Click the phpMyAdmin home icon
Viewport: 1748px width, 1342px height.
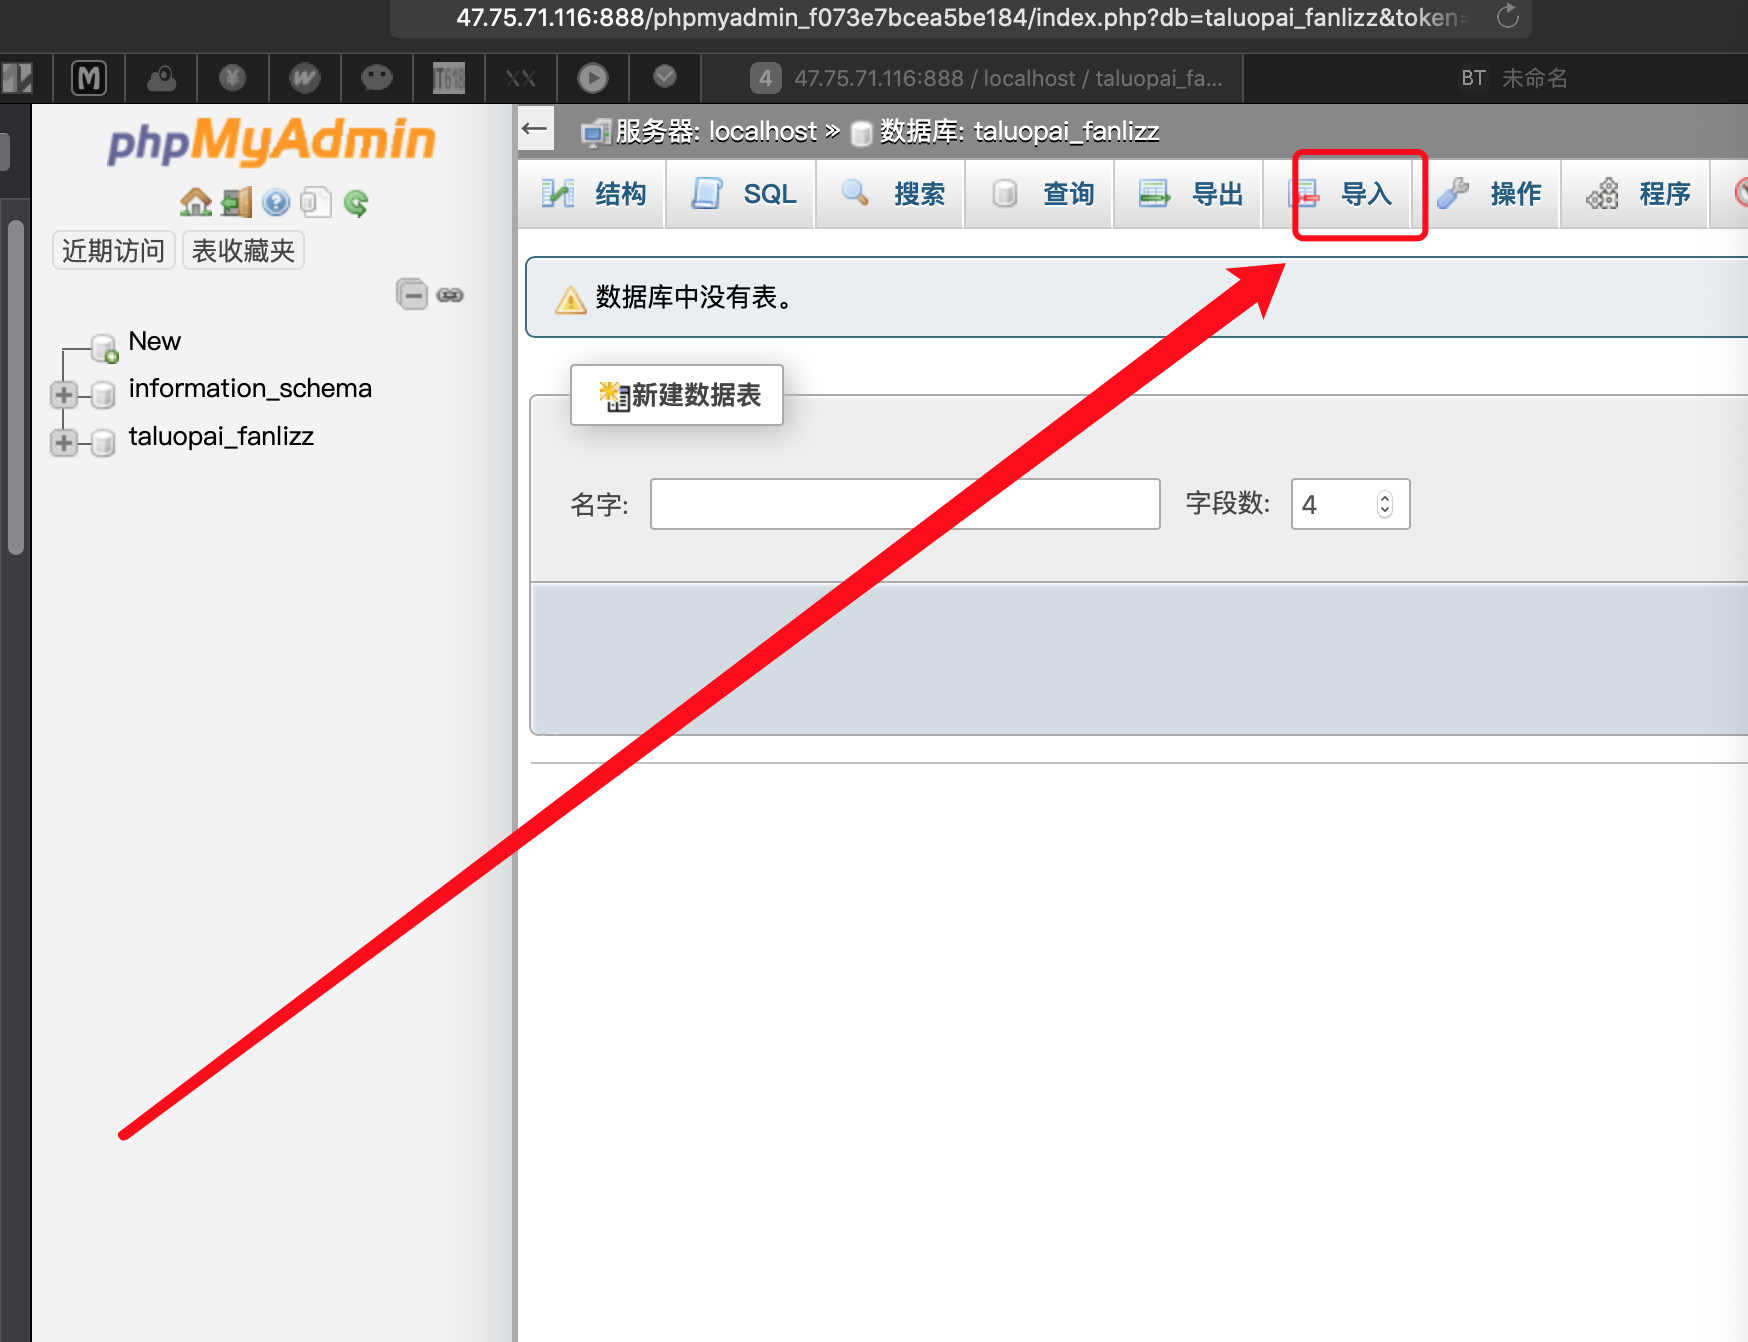click(195, 203)
